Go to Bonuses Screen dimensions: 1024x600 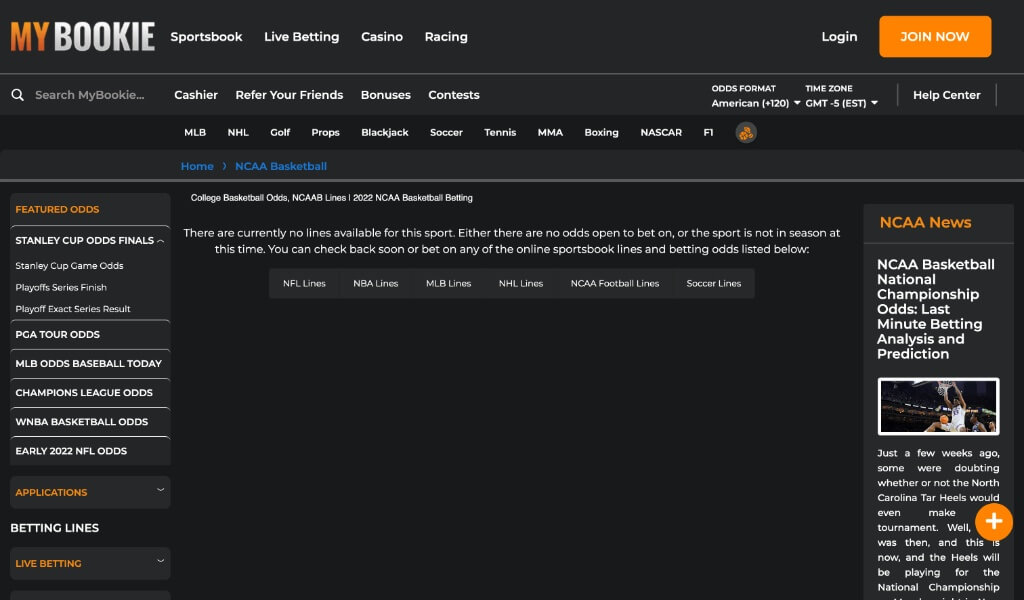[386, 95]
